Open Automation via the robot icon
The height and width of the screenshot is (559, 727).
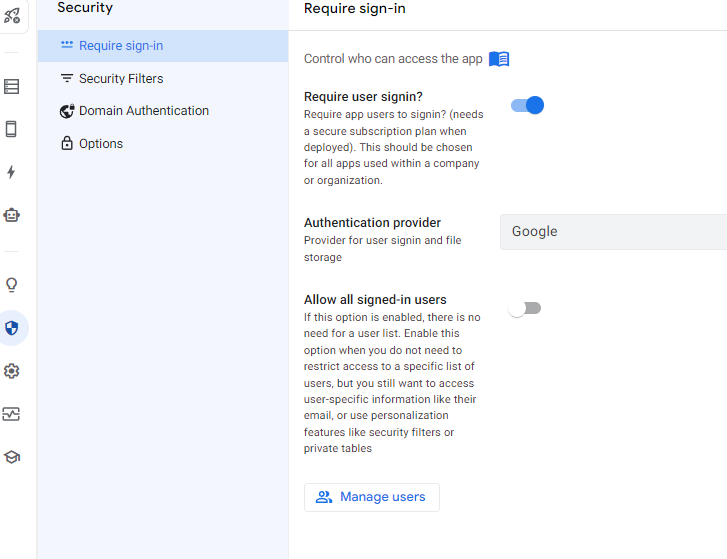(x=12, y=214)
